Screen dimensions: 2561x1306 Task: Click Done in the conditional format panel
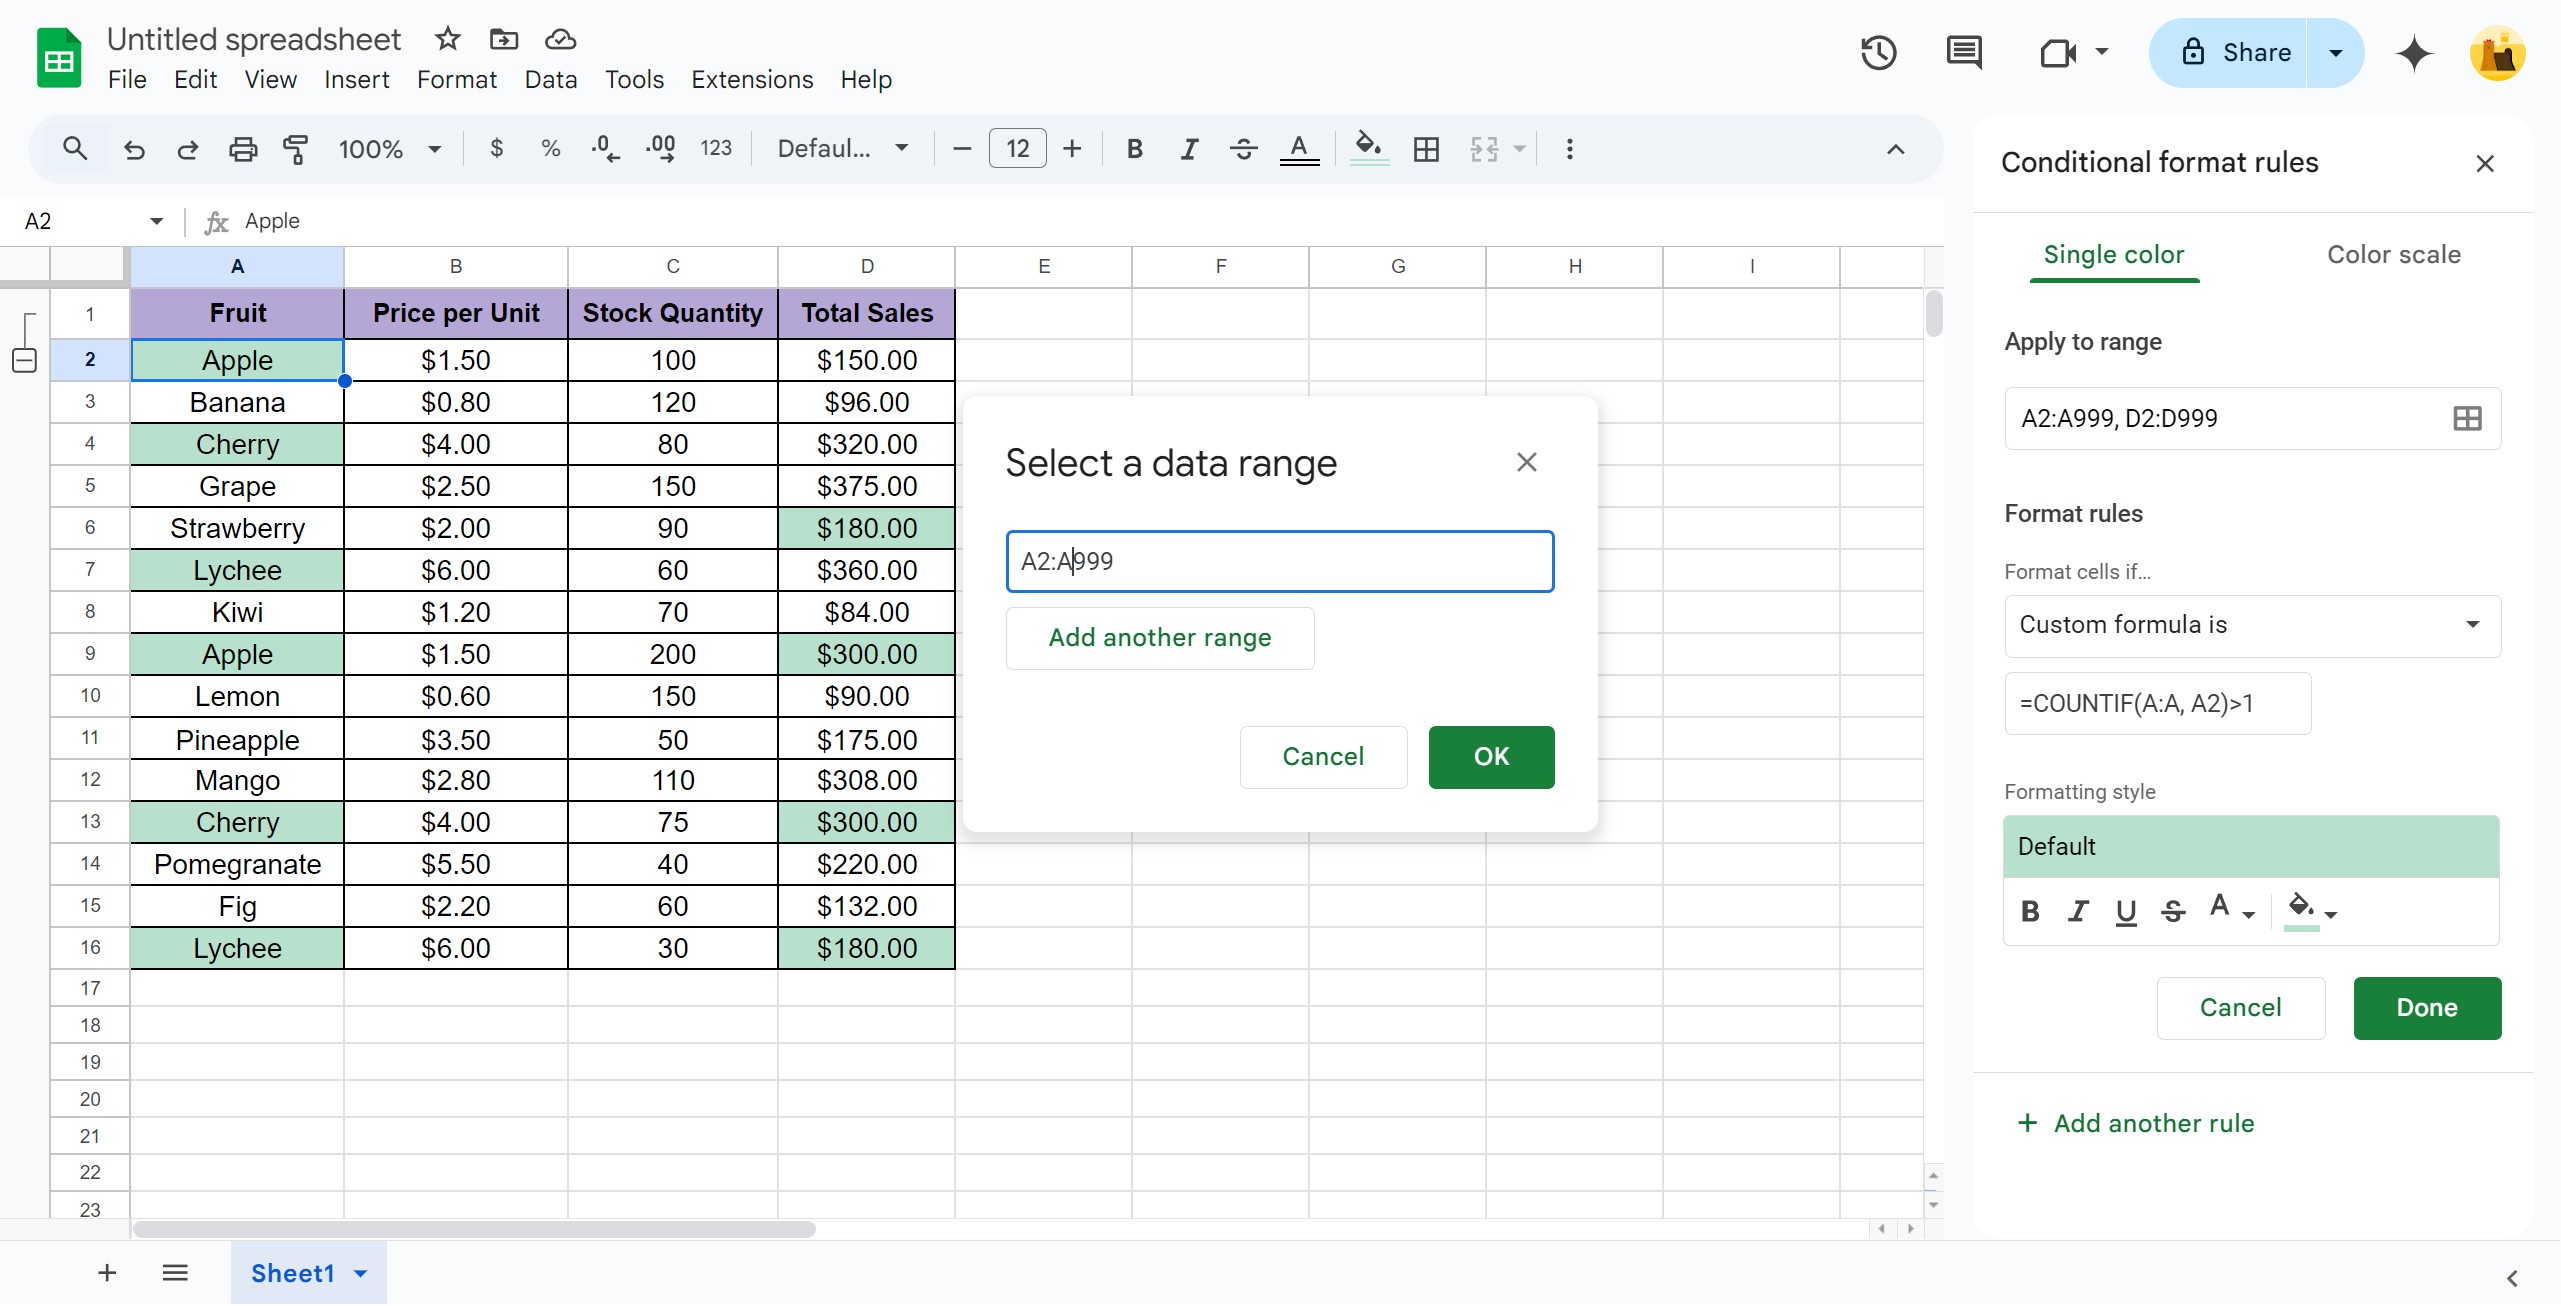tap(2427, 1008)
